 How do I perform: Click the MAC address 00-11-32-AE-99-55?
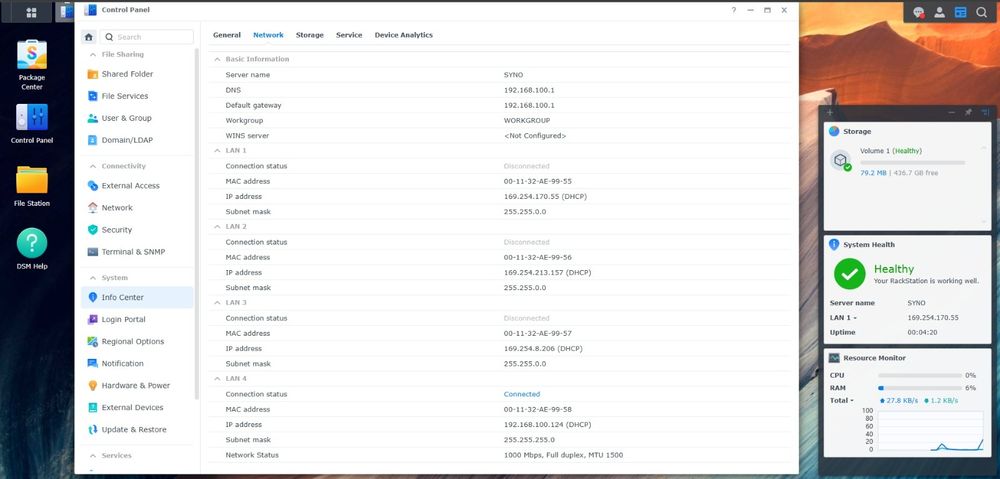coord(538,181)
